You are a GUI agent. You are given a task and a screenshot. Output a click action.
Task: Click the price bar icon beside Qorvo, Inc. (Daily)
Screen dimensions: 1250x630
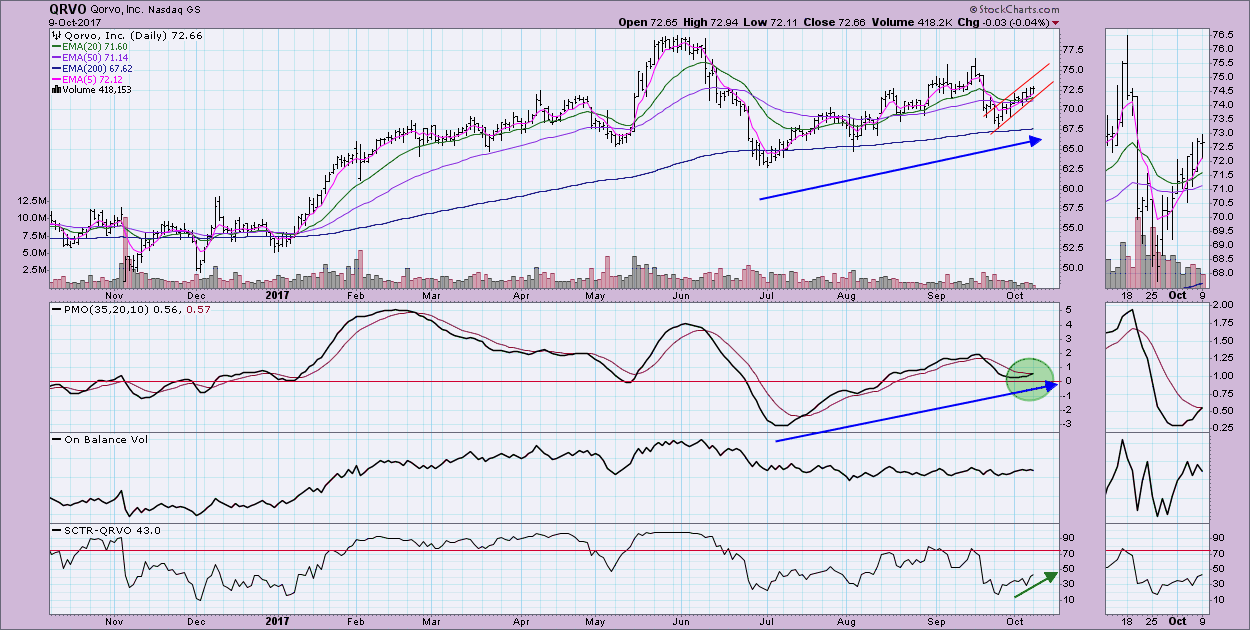pyautogui.click(x=54, y=35)
